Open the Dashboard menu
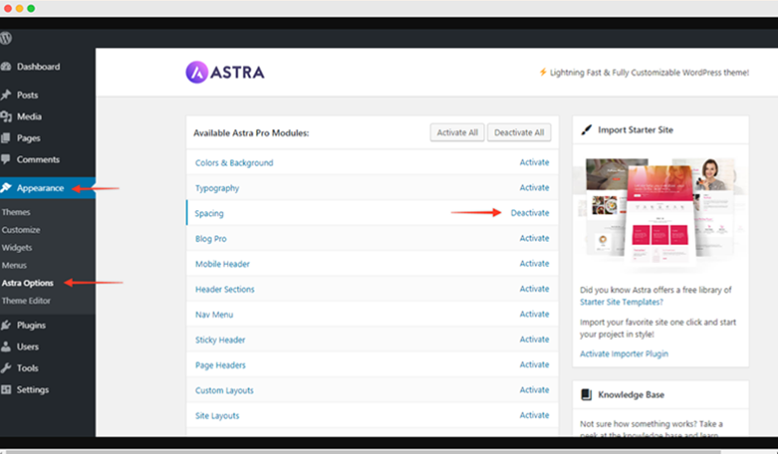778x454 pixels. pos(38,66)
